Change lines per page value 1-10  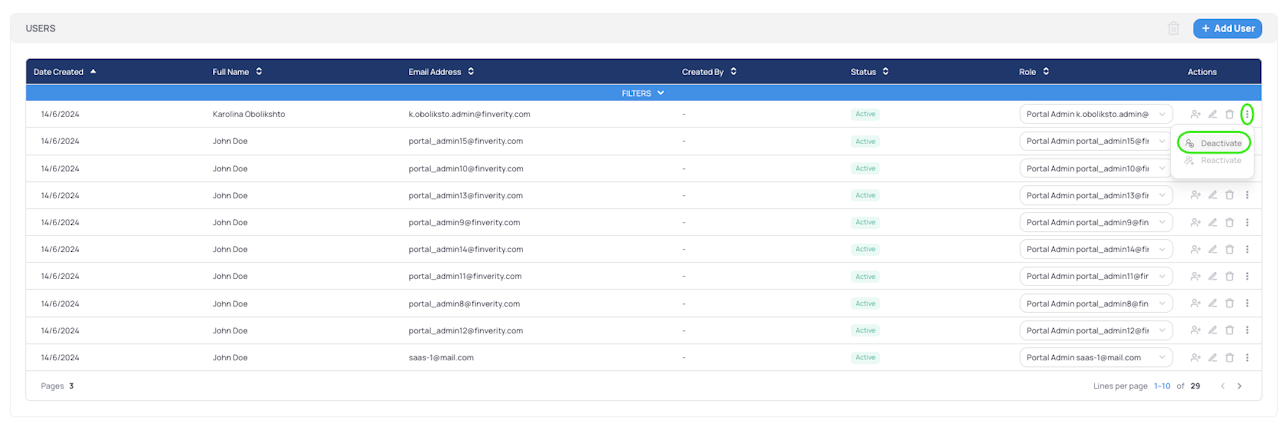tap(1161, 386)
